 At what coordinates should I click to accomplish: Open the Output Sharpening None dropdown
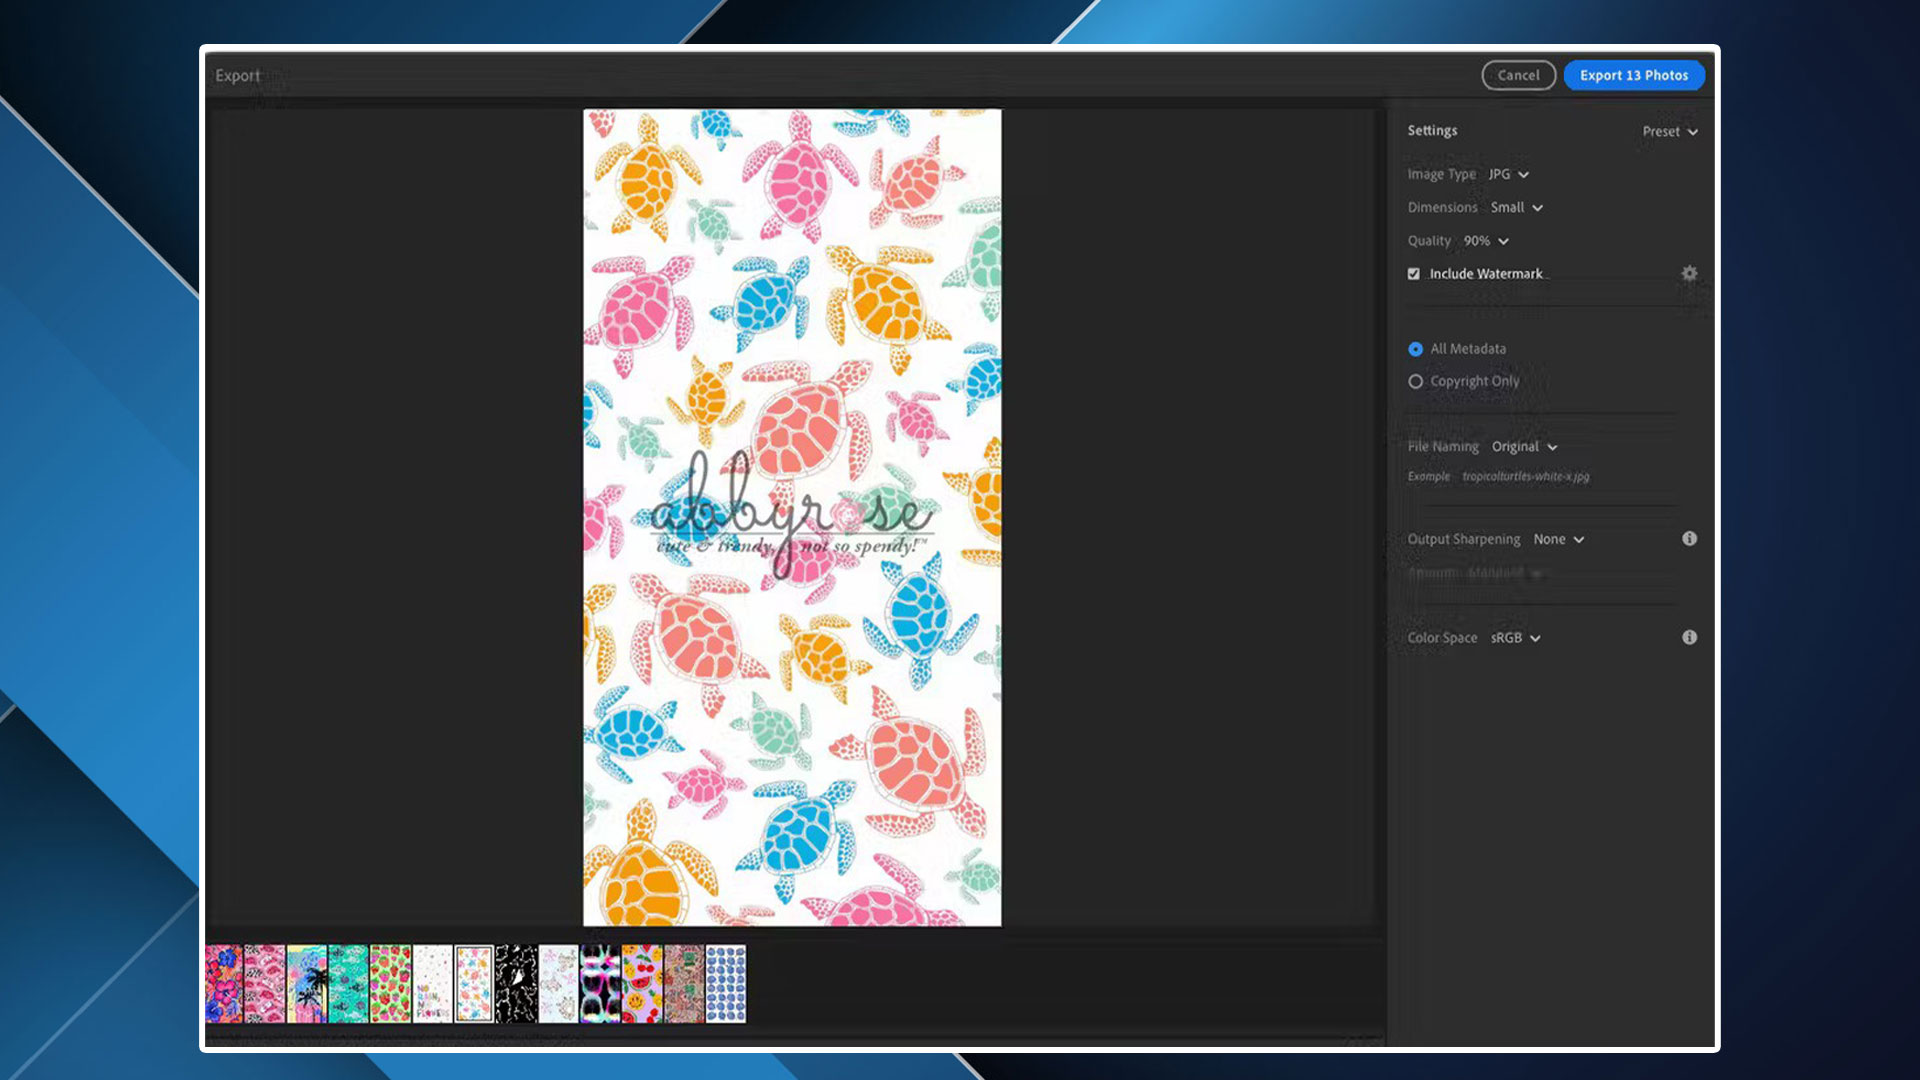pos(1559,539)
